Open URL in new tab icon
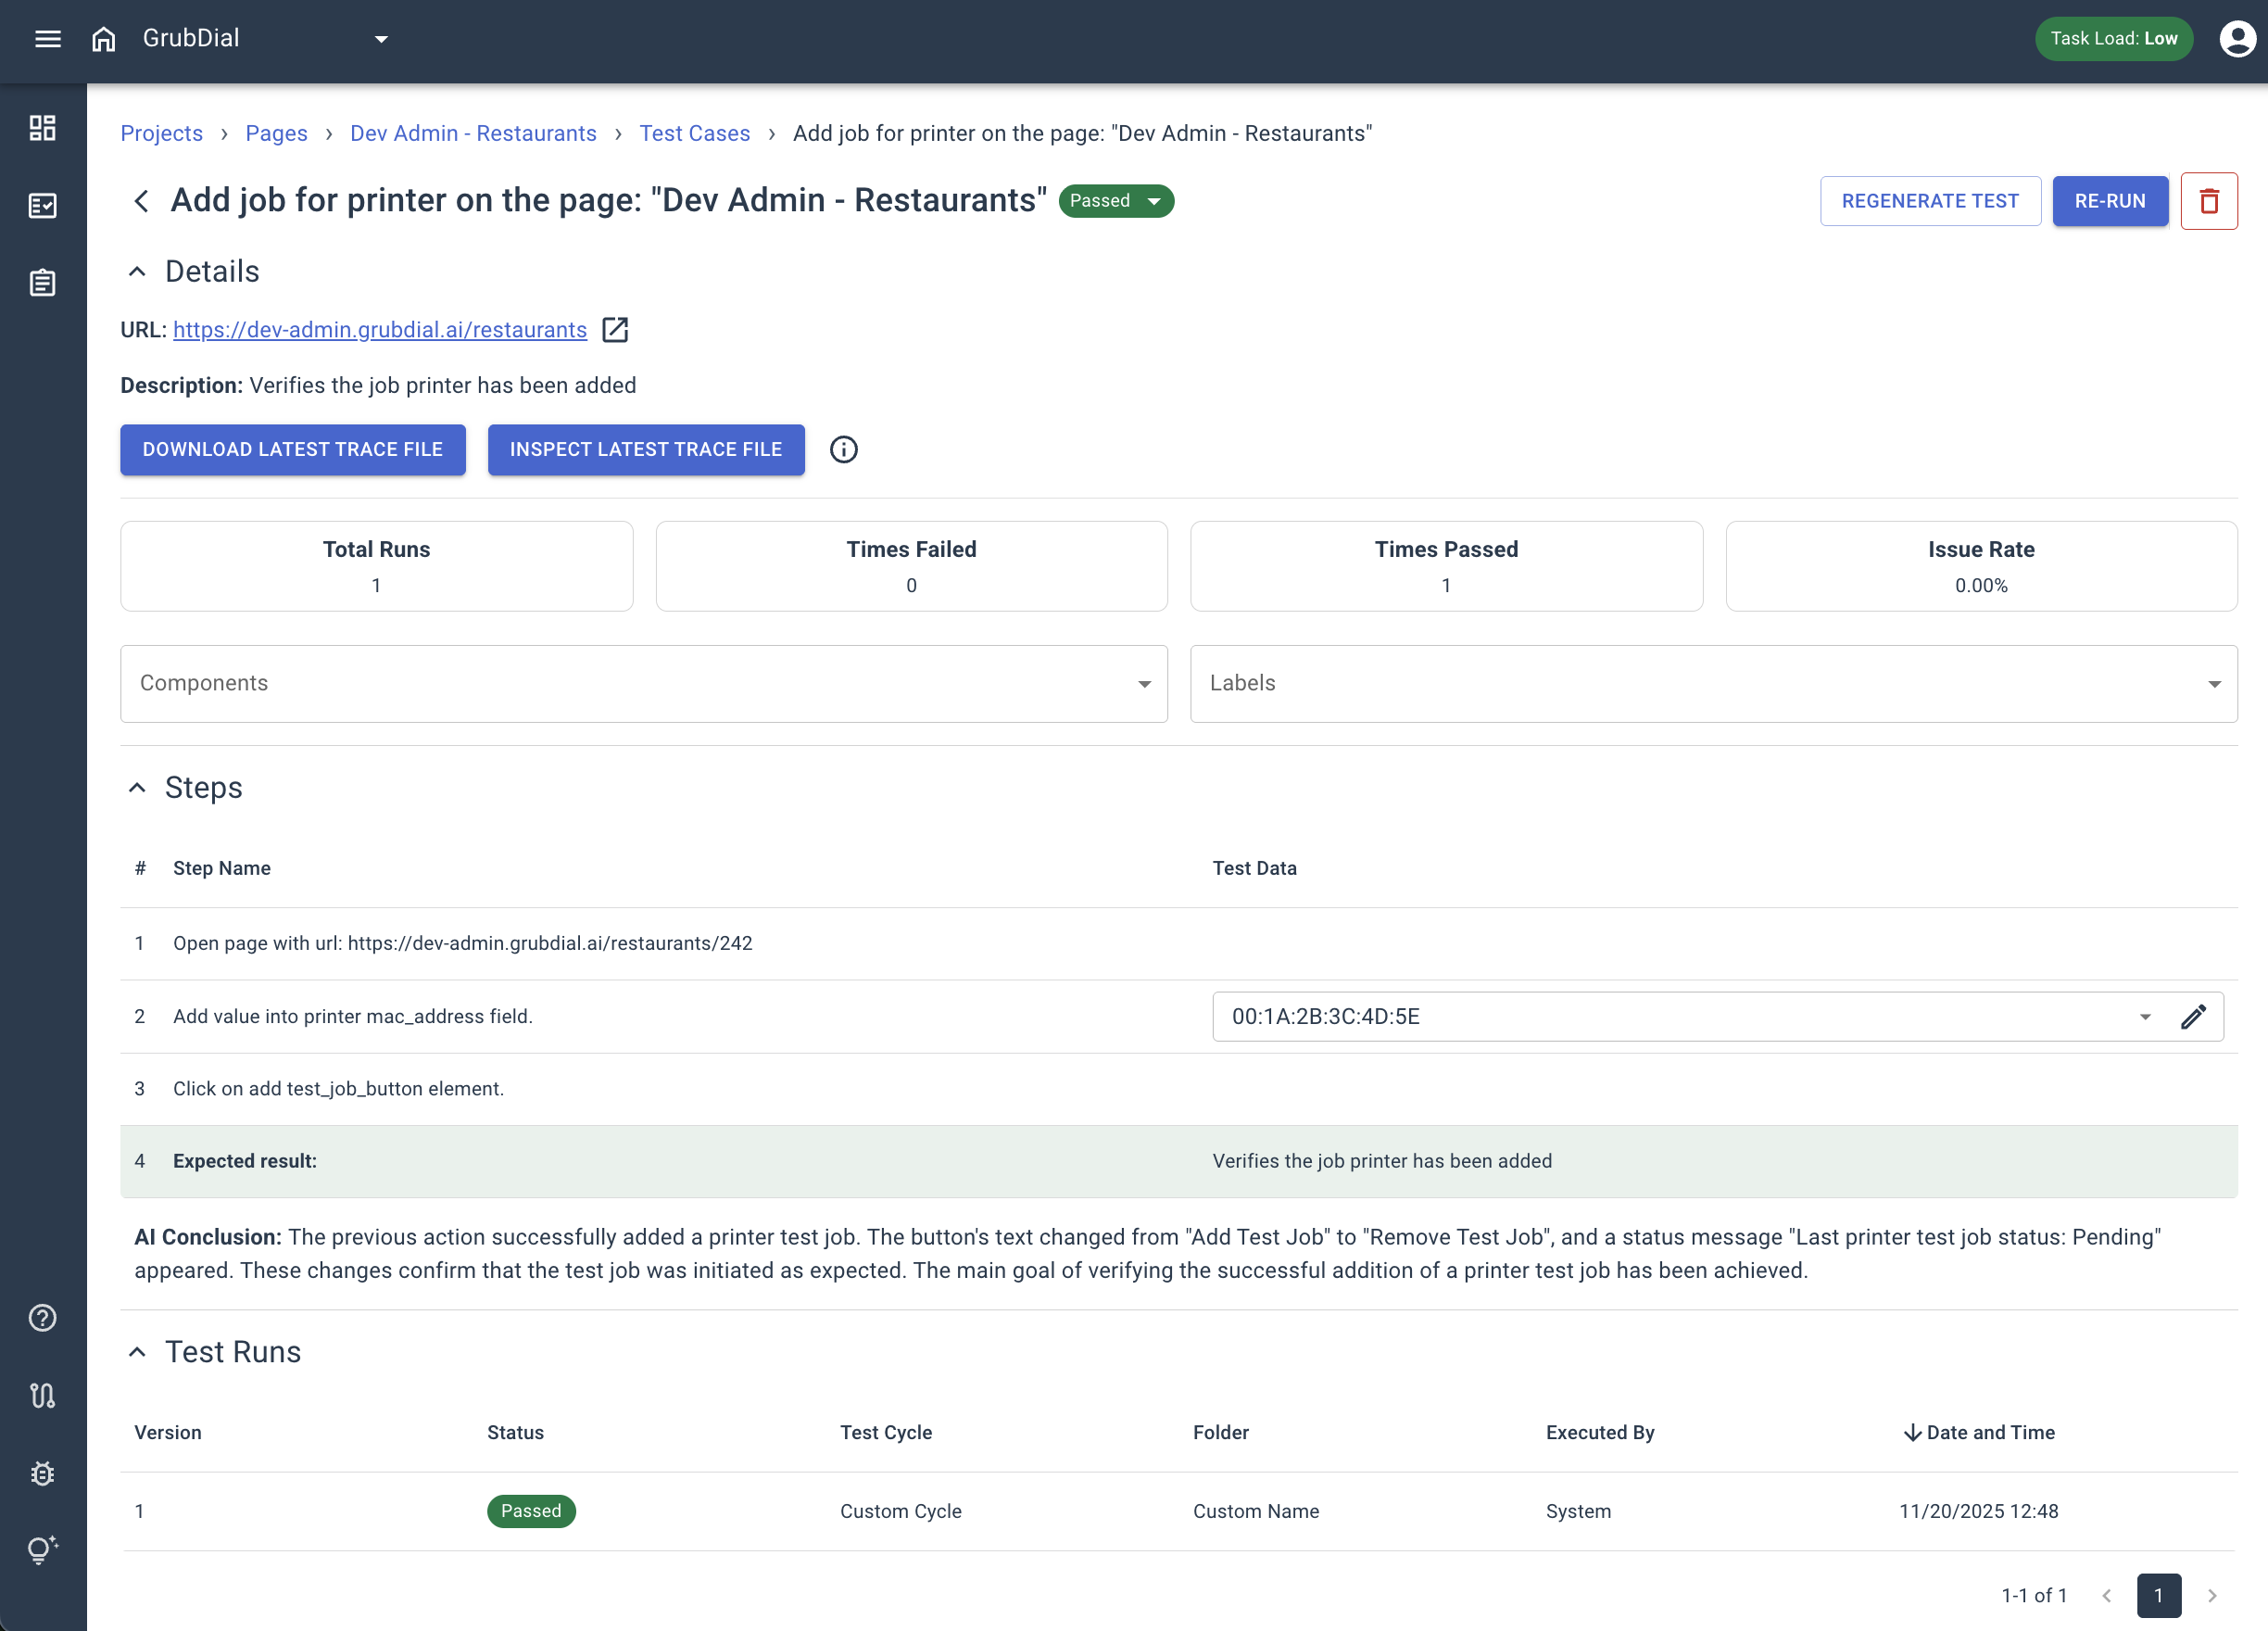The height and width of the screenshot is (1631, 2268). [x=615, y=330]
